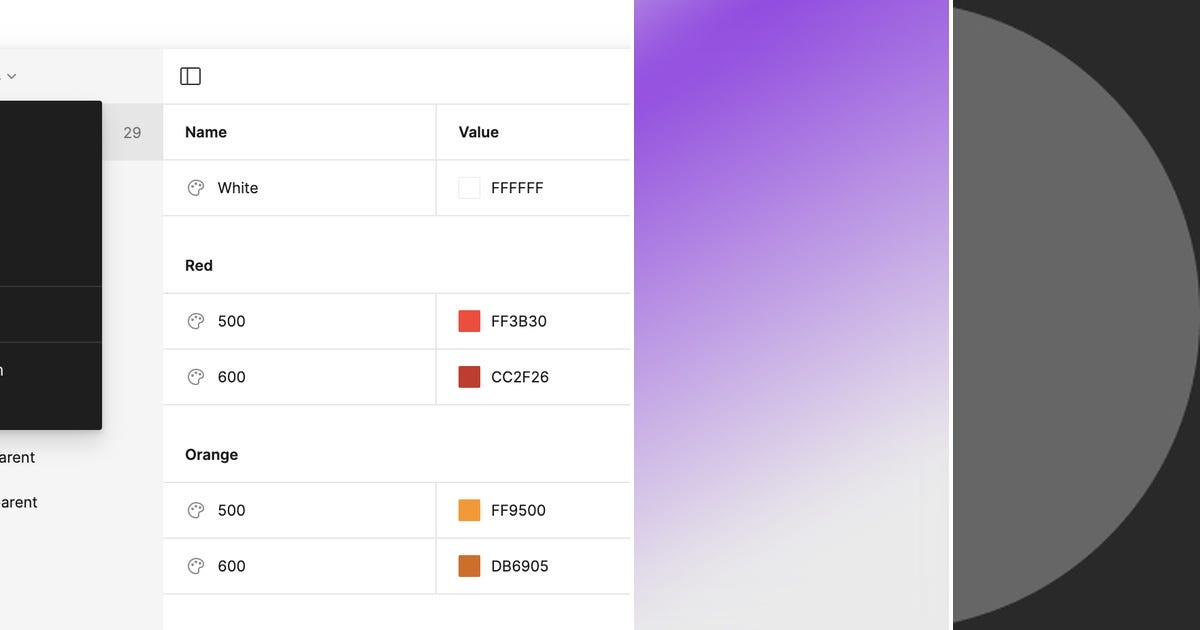Select the color variable icon next to Red 500
Viewport: 1200px width, 630px height.
tap(196, 321)
